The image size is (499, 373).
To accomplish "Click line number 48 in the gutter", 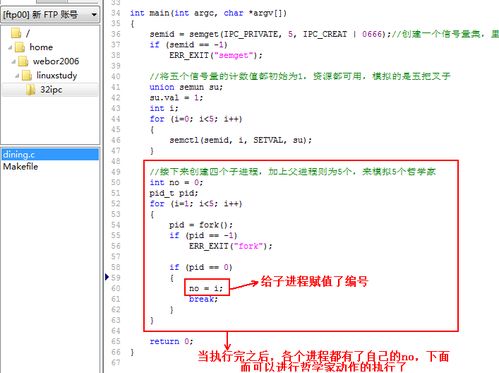I will (x=116, y=161).
